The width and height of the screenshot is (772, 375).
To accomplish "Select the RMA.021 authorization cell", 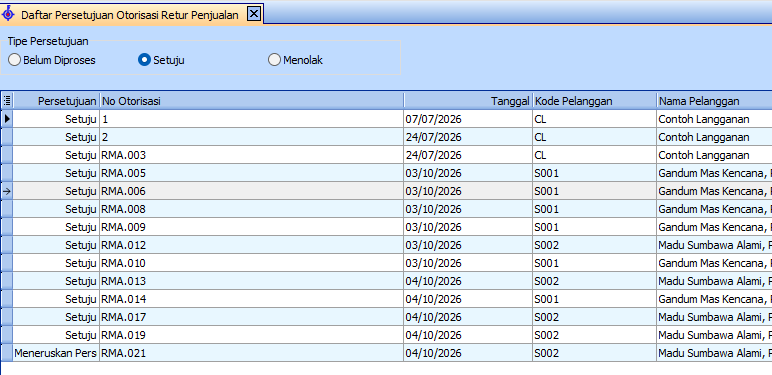I will click(x=252, y=353).
